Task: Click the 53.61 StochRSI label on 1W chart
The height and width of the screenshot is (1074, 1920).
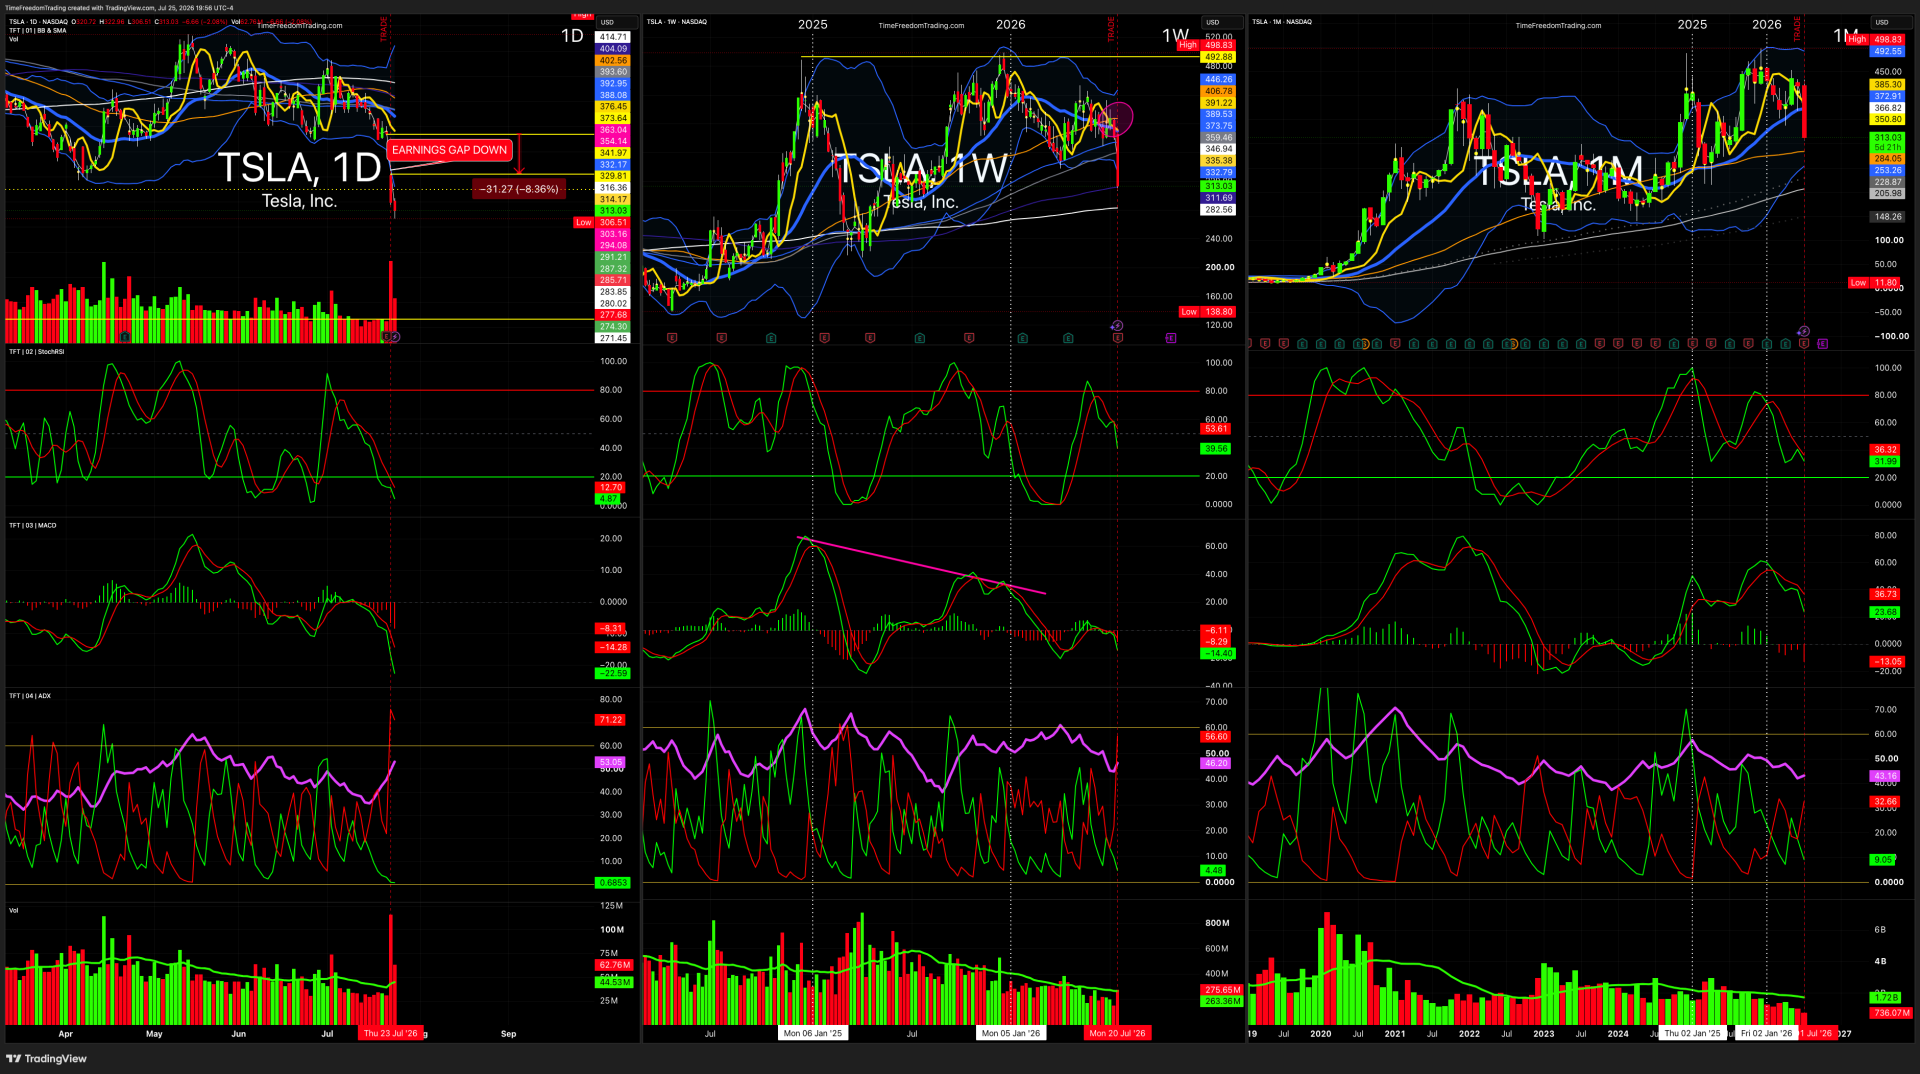Action: pos(1216,429)
